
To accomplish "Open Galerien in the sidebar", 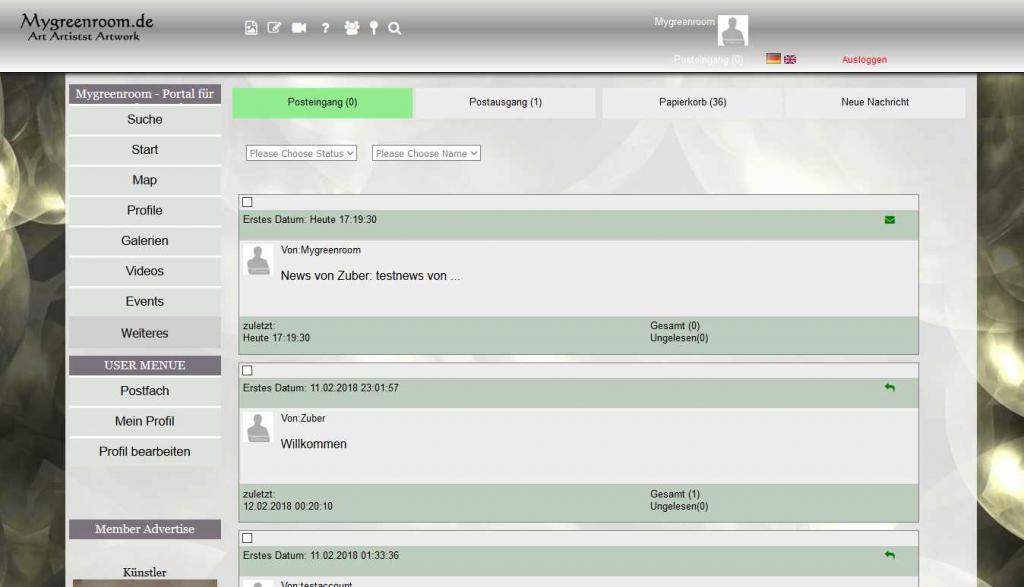I will [x=145, y=241].
